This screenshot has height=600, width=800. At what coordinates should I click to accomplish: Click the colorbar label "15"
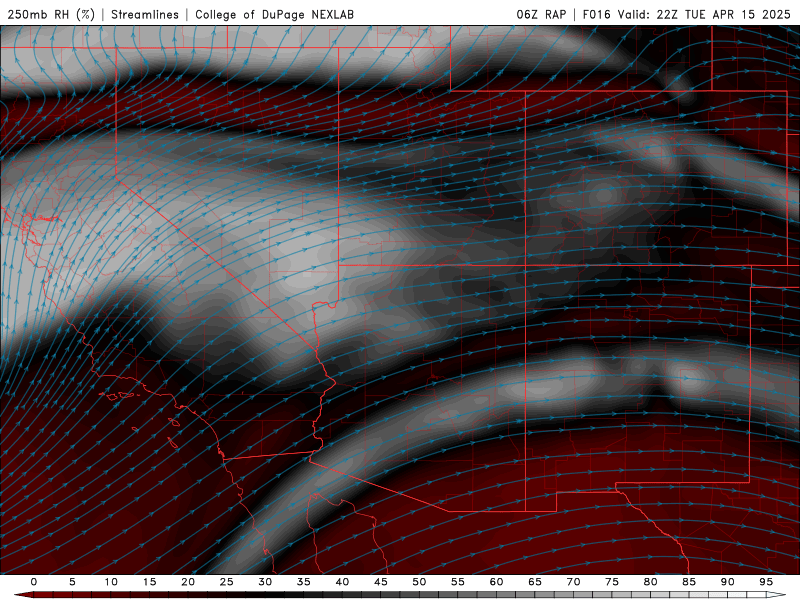149,582
